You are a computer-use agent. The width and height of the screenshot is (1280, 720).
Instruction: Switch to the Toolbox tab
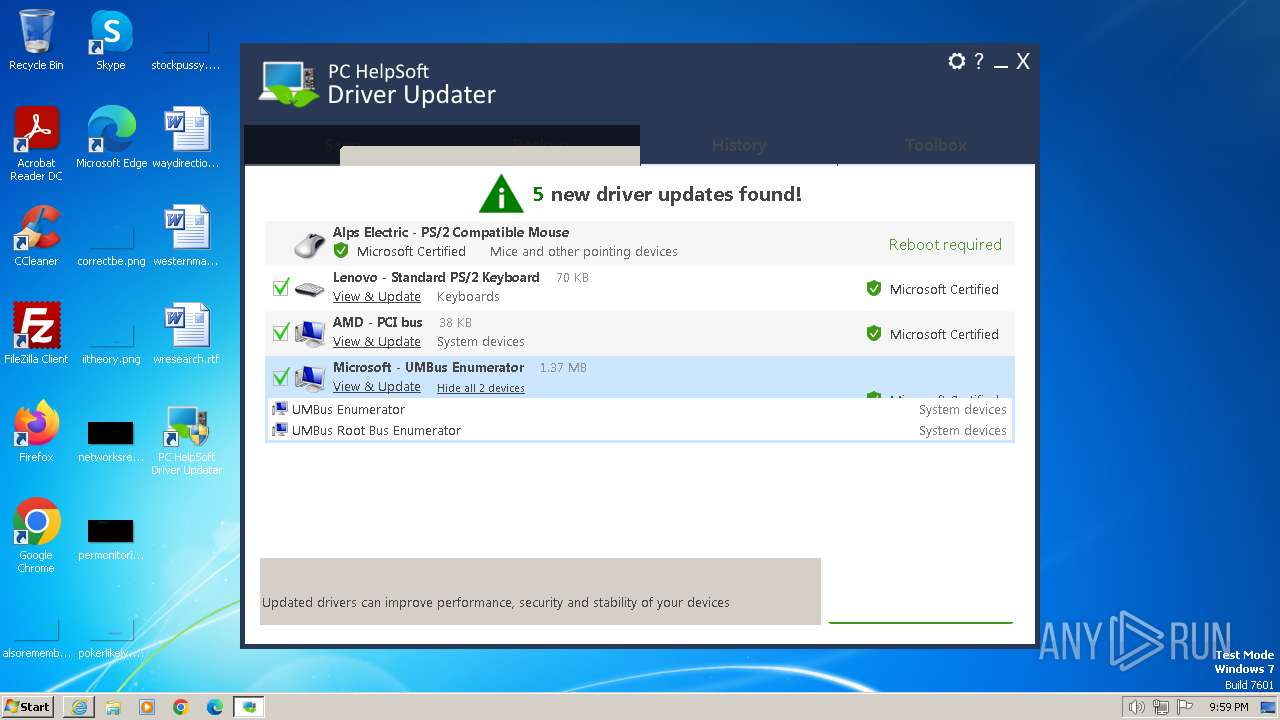pyautogui.click(x=936, y=145)
